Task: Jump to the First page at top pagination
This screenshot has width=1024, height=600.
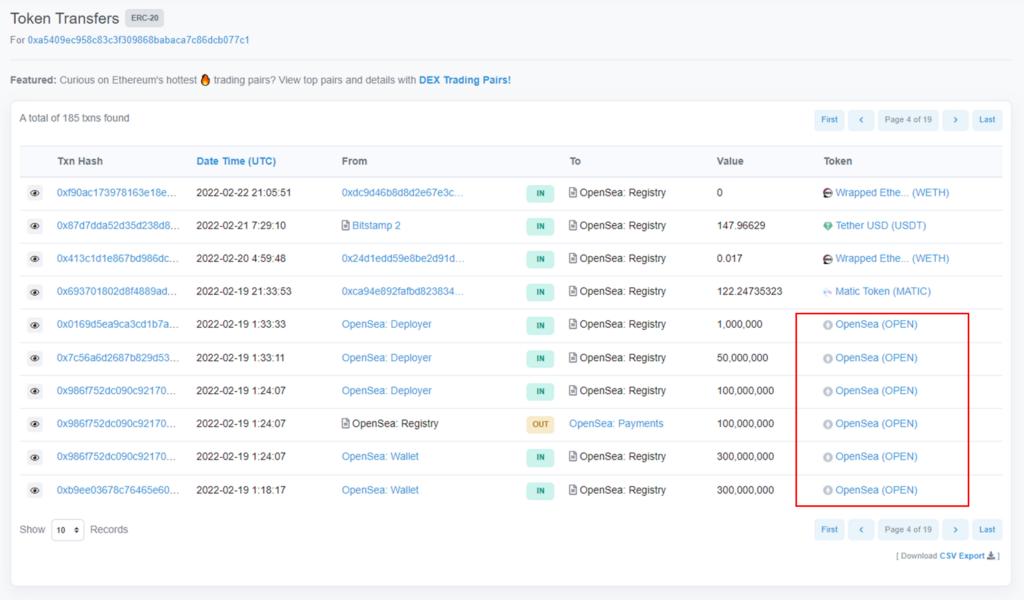Action: click(829, 120)
